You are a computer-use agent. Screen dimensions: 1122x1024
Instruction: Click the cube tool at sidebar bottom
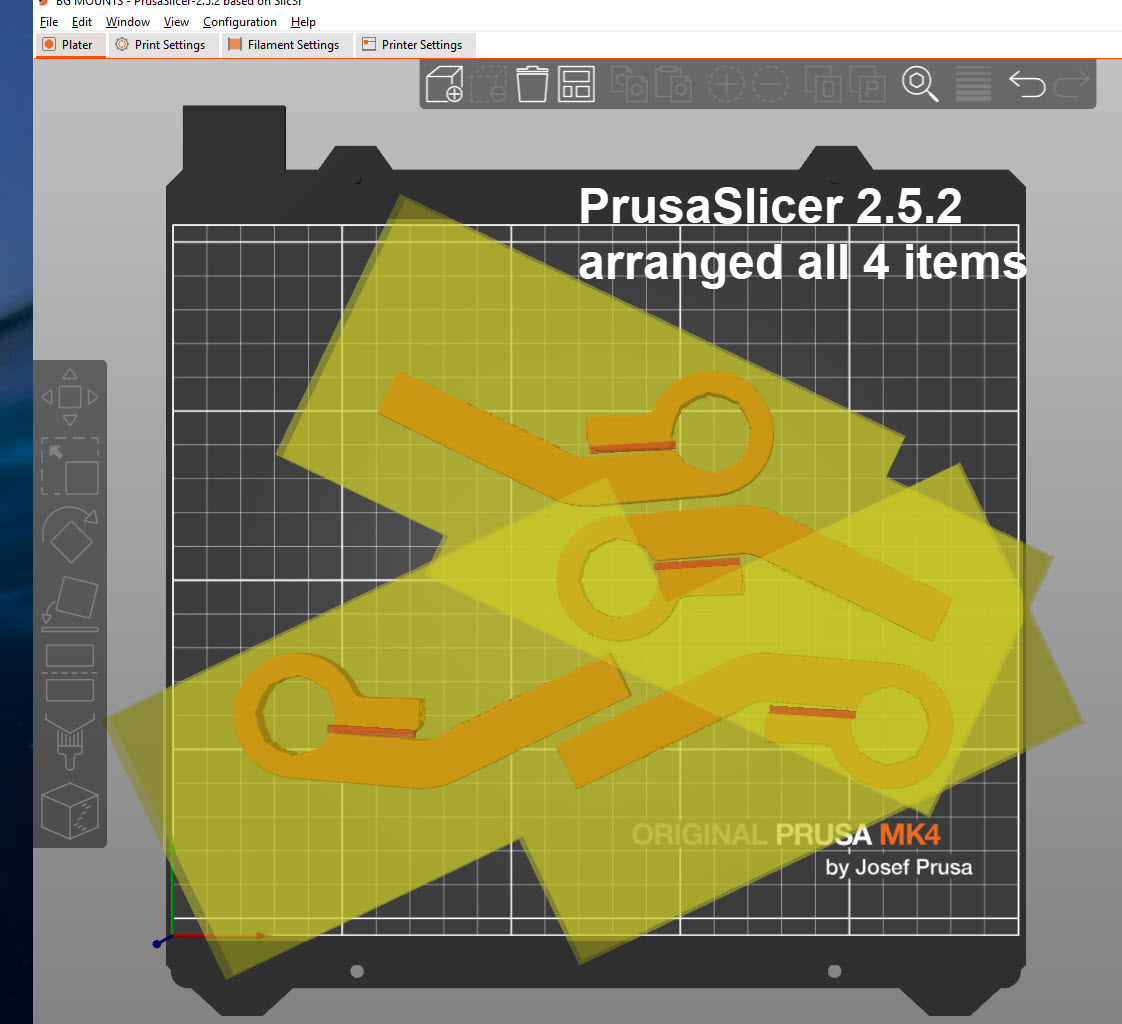pyautogui.click(x=70, y=810)
